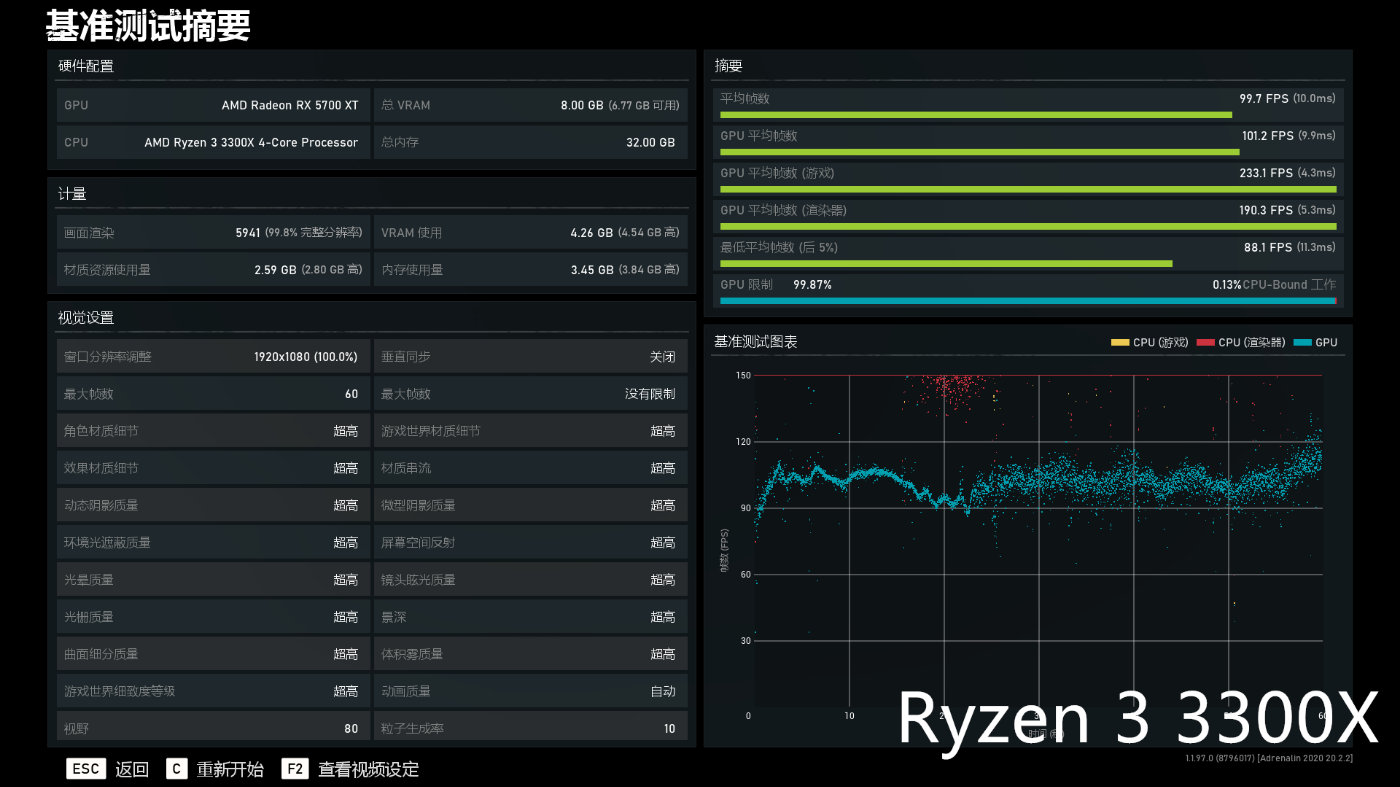Select the 返回 text button
The height and width of the screenshot is (787, 1400).
(132, 769)
